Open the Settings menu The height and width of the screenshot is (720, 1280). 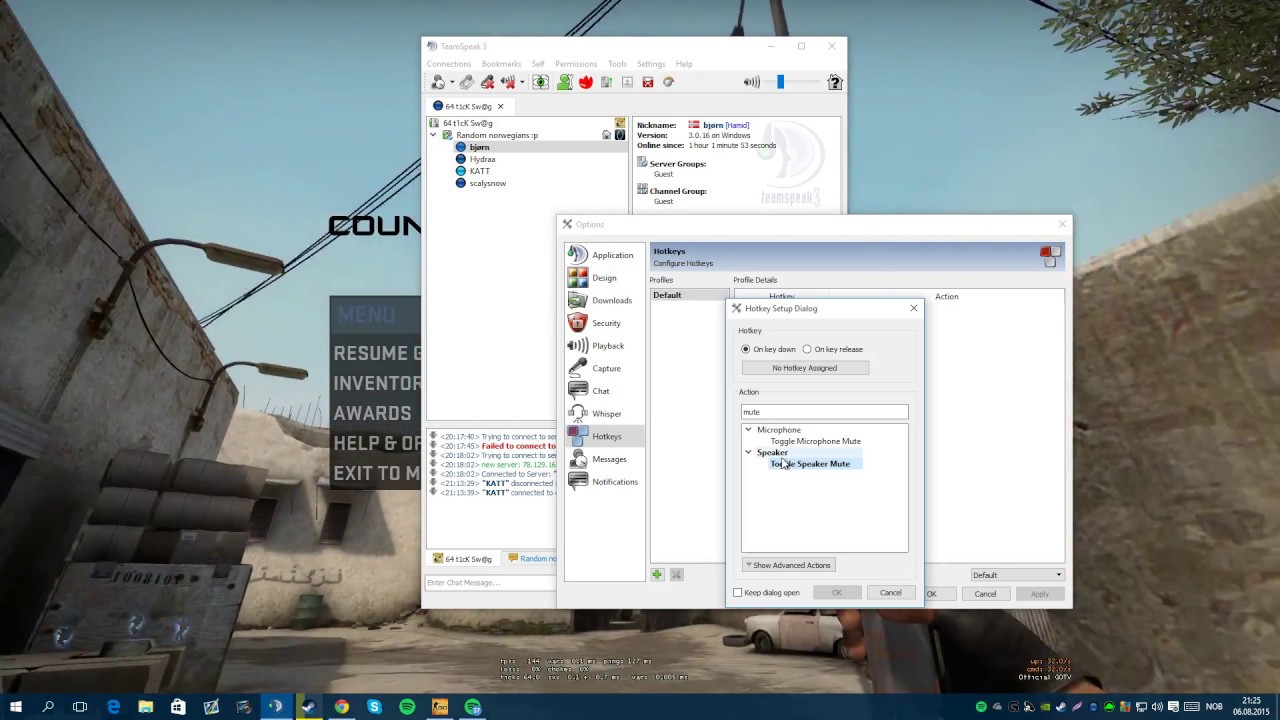(x=651, y=64)
